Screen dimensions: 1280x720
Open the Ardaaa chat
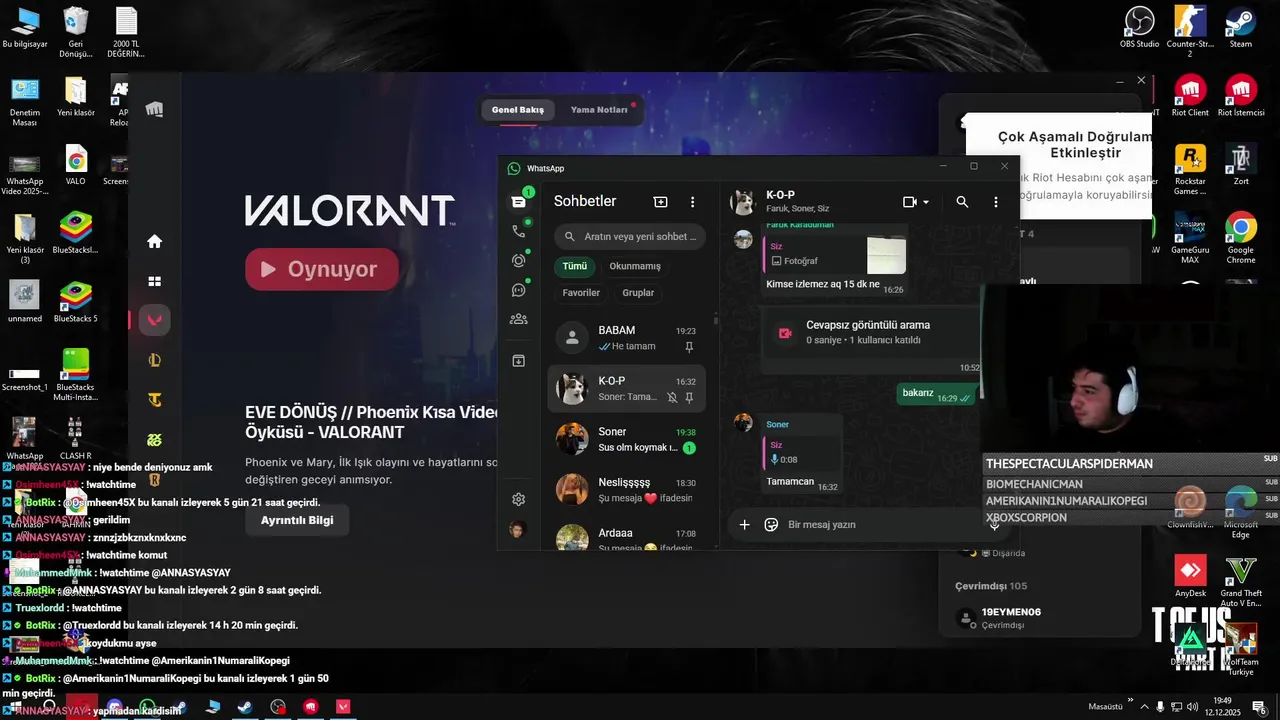click(x=627, y=537)
